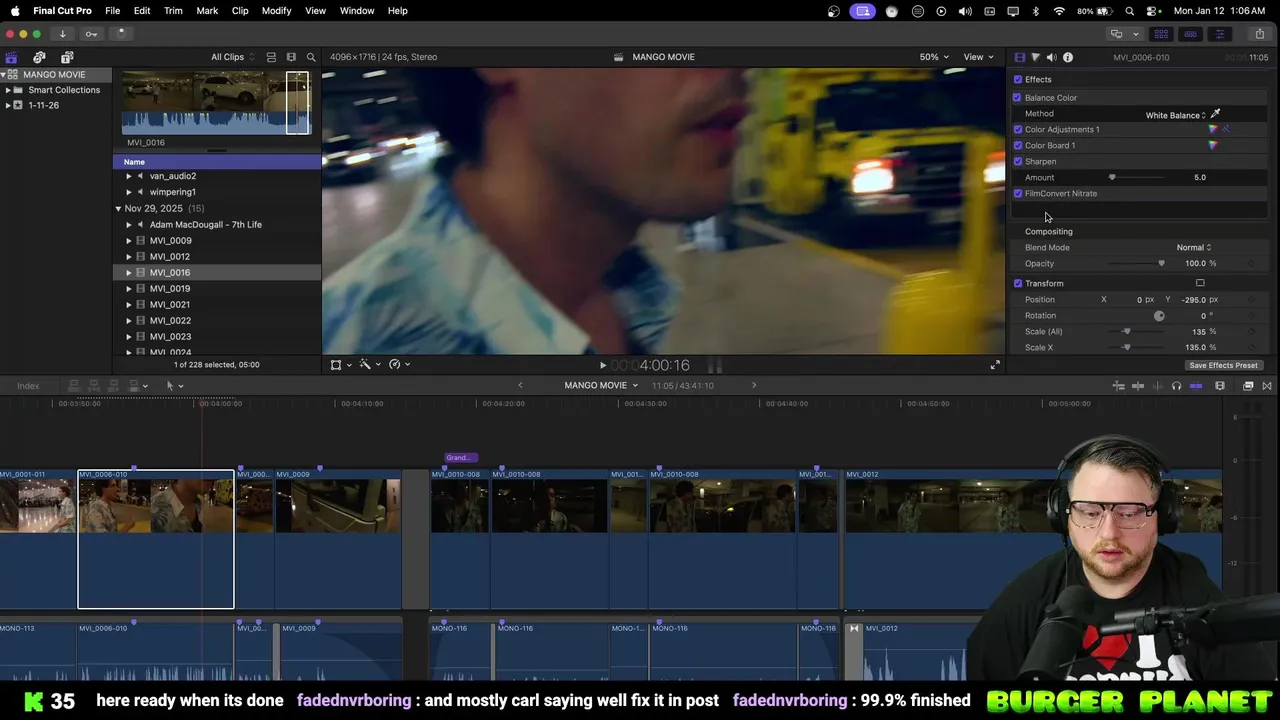Switch to the Color inspector tab
Screen dimensions: 1280x720
pyautogui.click(x=1035, y=57)
